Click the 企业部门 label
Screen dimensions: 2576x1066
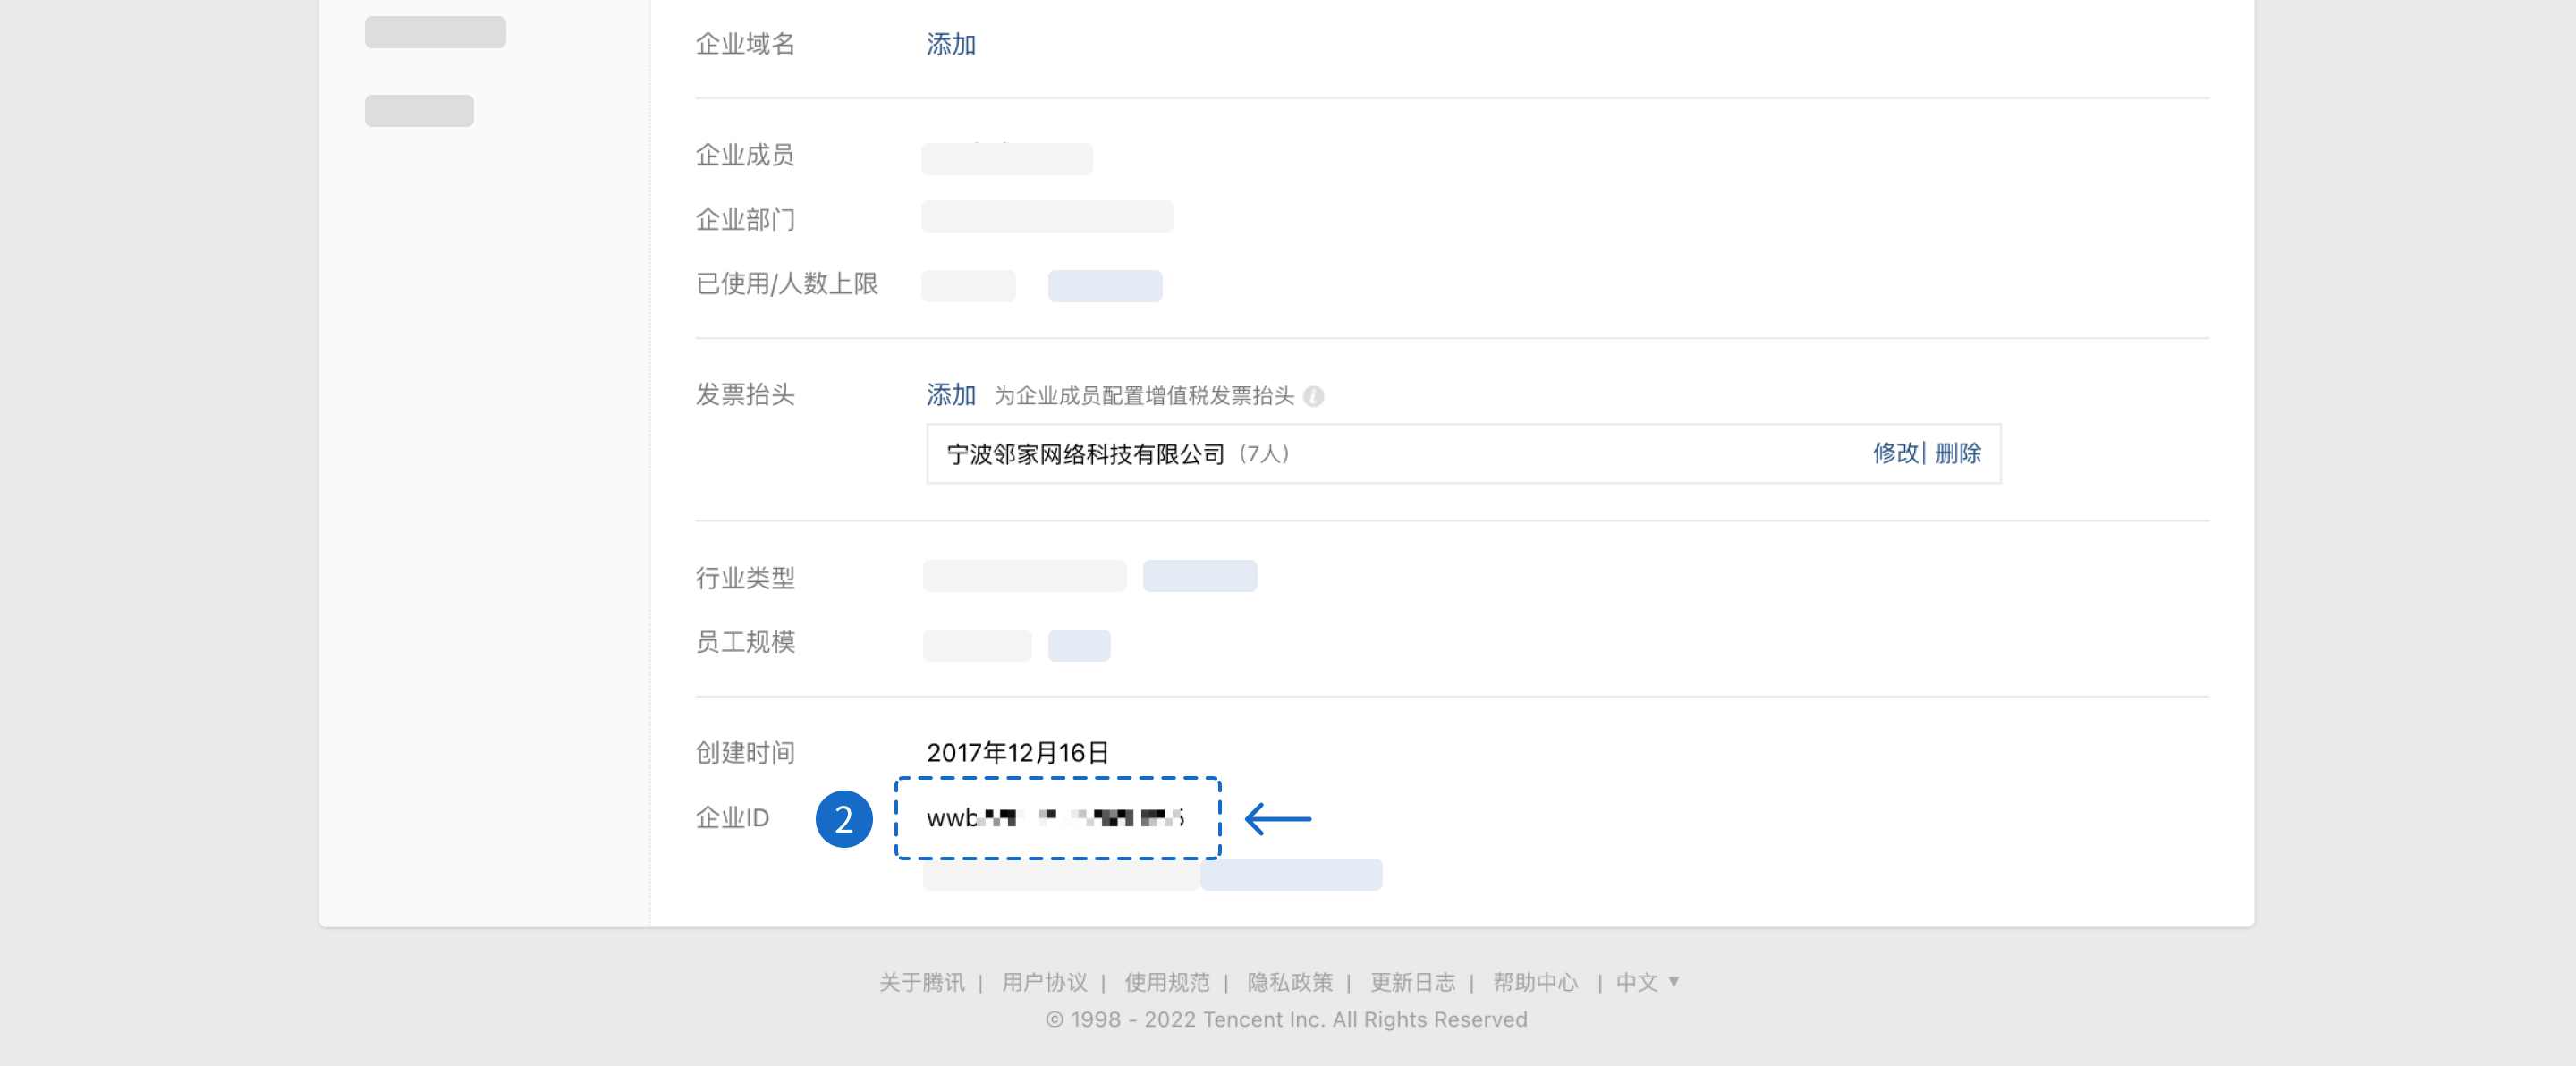[745, 219]
